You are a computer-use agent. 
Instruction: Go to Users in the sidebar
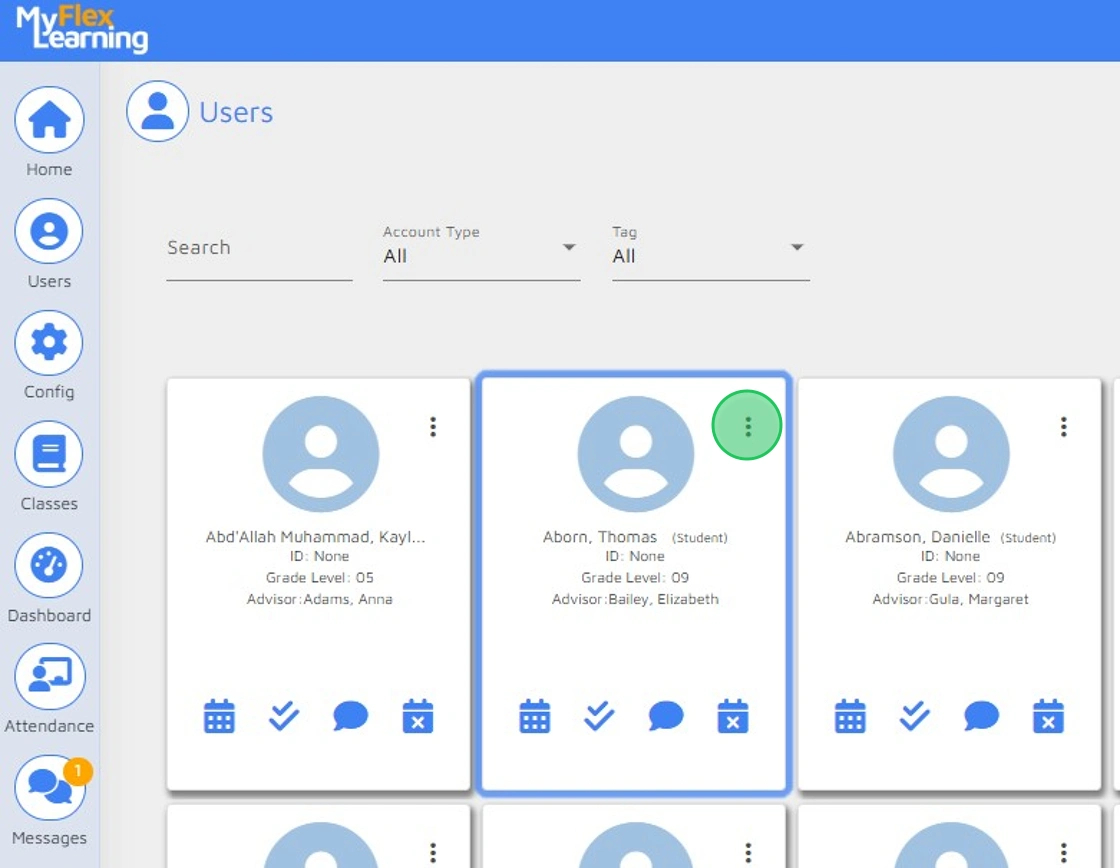coord(49,231)
